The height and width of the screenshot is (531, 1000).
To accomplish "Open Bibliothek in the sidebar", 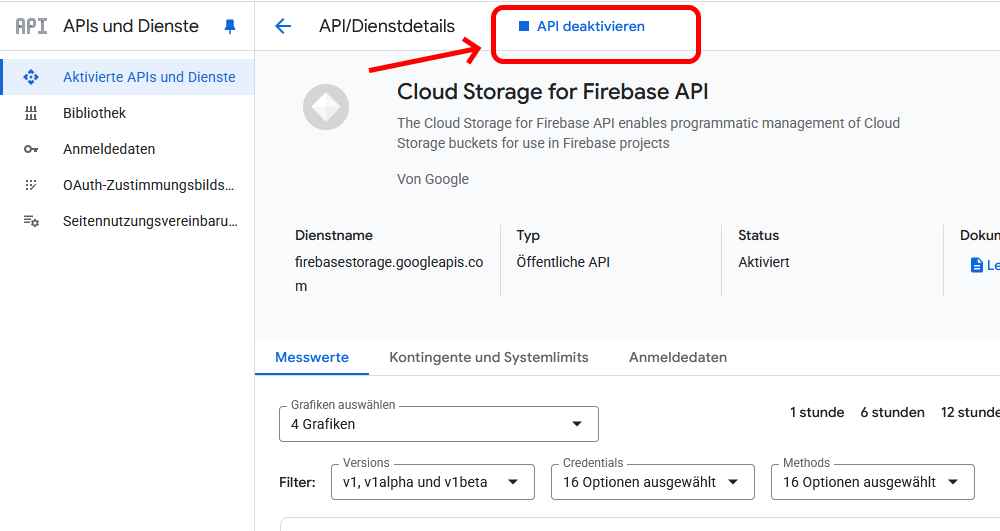I will coord(94,113).
